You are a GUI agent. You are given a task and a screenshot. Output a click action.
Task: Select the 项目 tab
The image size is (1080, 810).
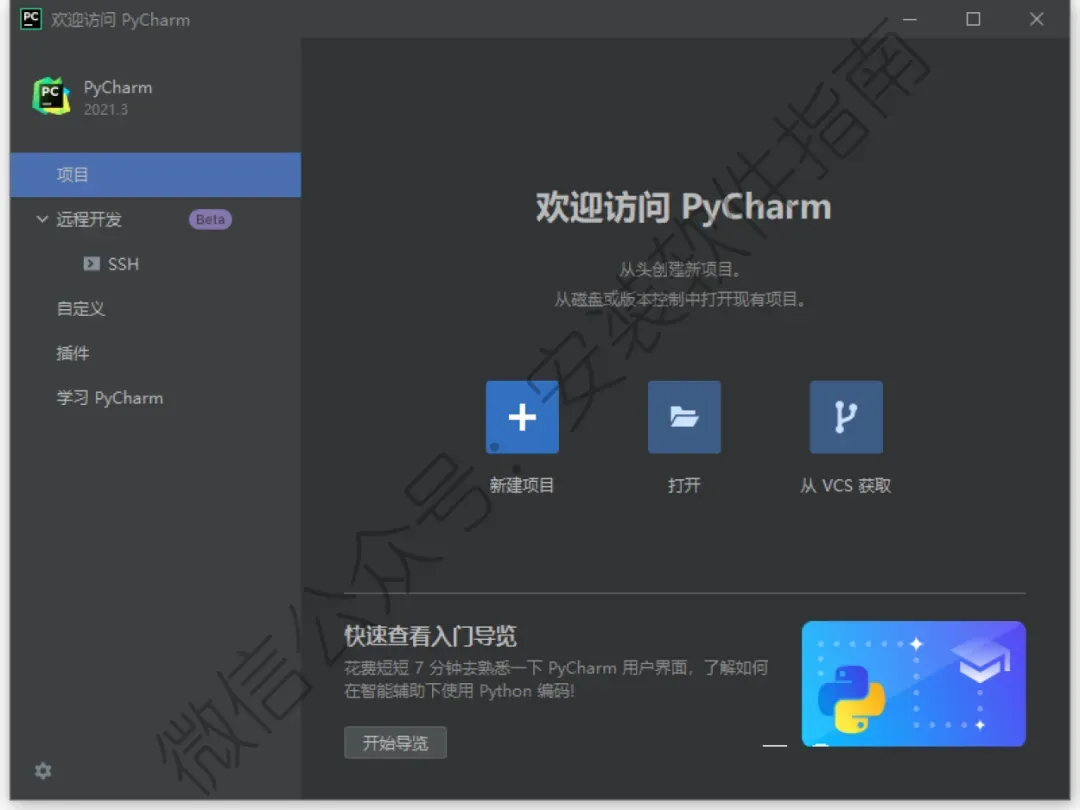pos(156,175)
